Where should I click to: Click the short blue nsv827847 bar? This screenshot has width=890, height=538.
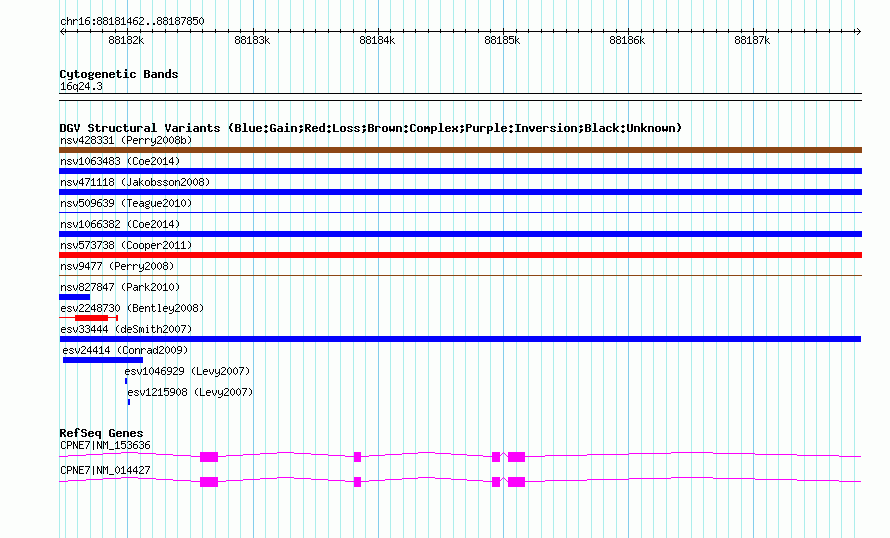point(74,297)
